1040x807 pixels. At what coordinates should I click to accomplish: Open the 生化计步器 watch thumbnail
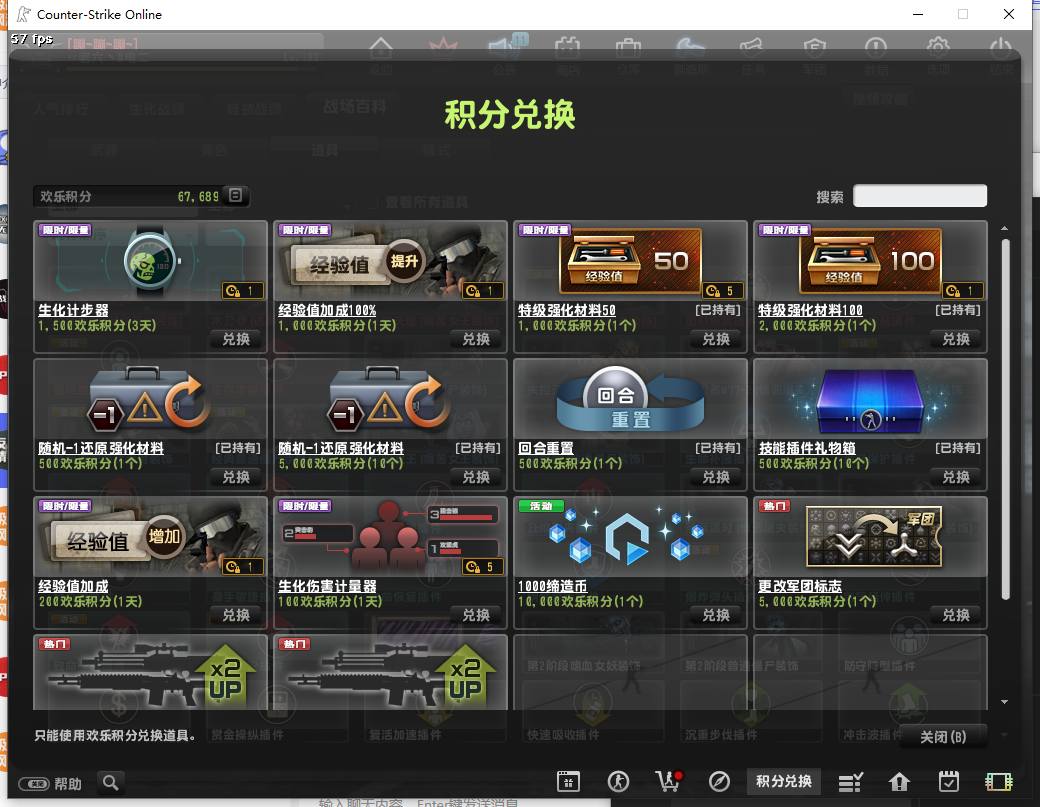pos(151,261)
